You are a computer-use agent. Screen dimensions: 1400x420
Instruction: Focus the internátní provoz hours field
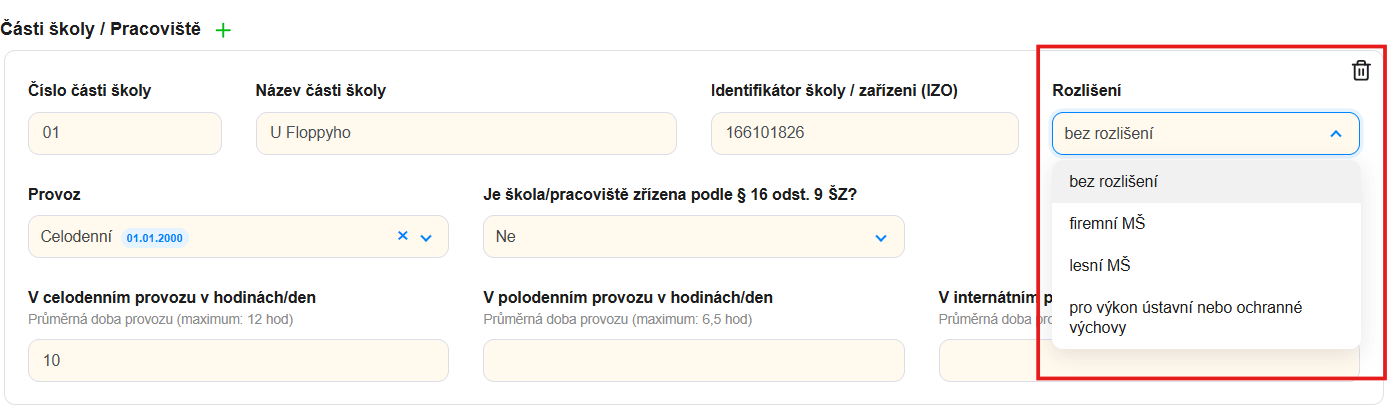coord(990,360)
